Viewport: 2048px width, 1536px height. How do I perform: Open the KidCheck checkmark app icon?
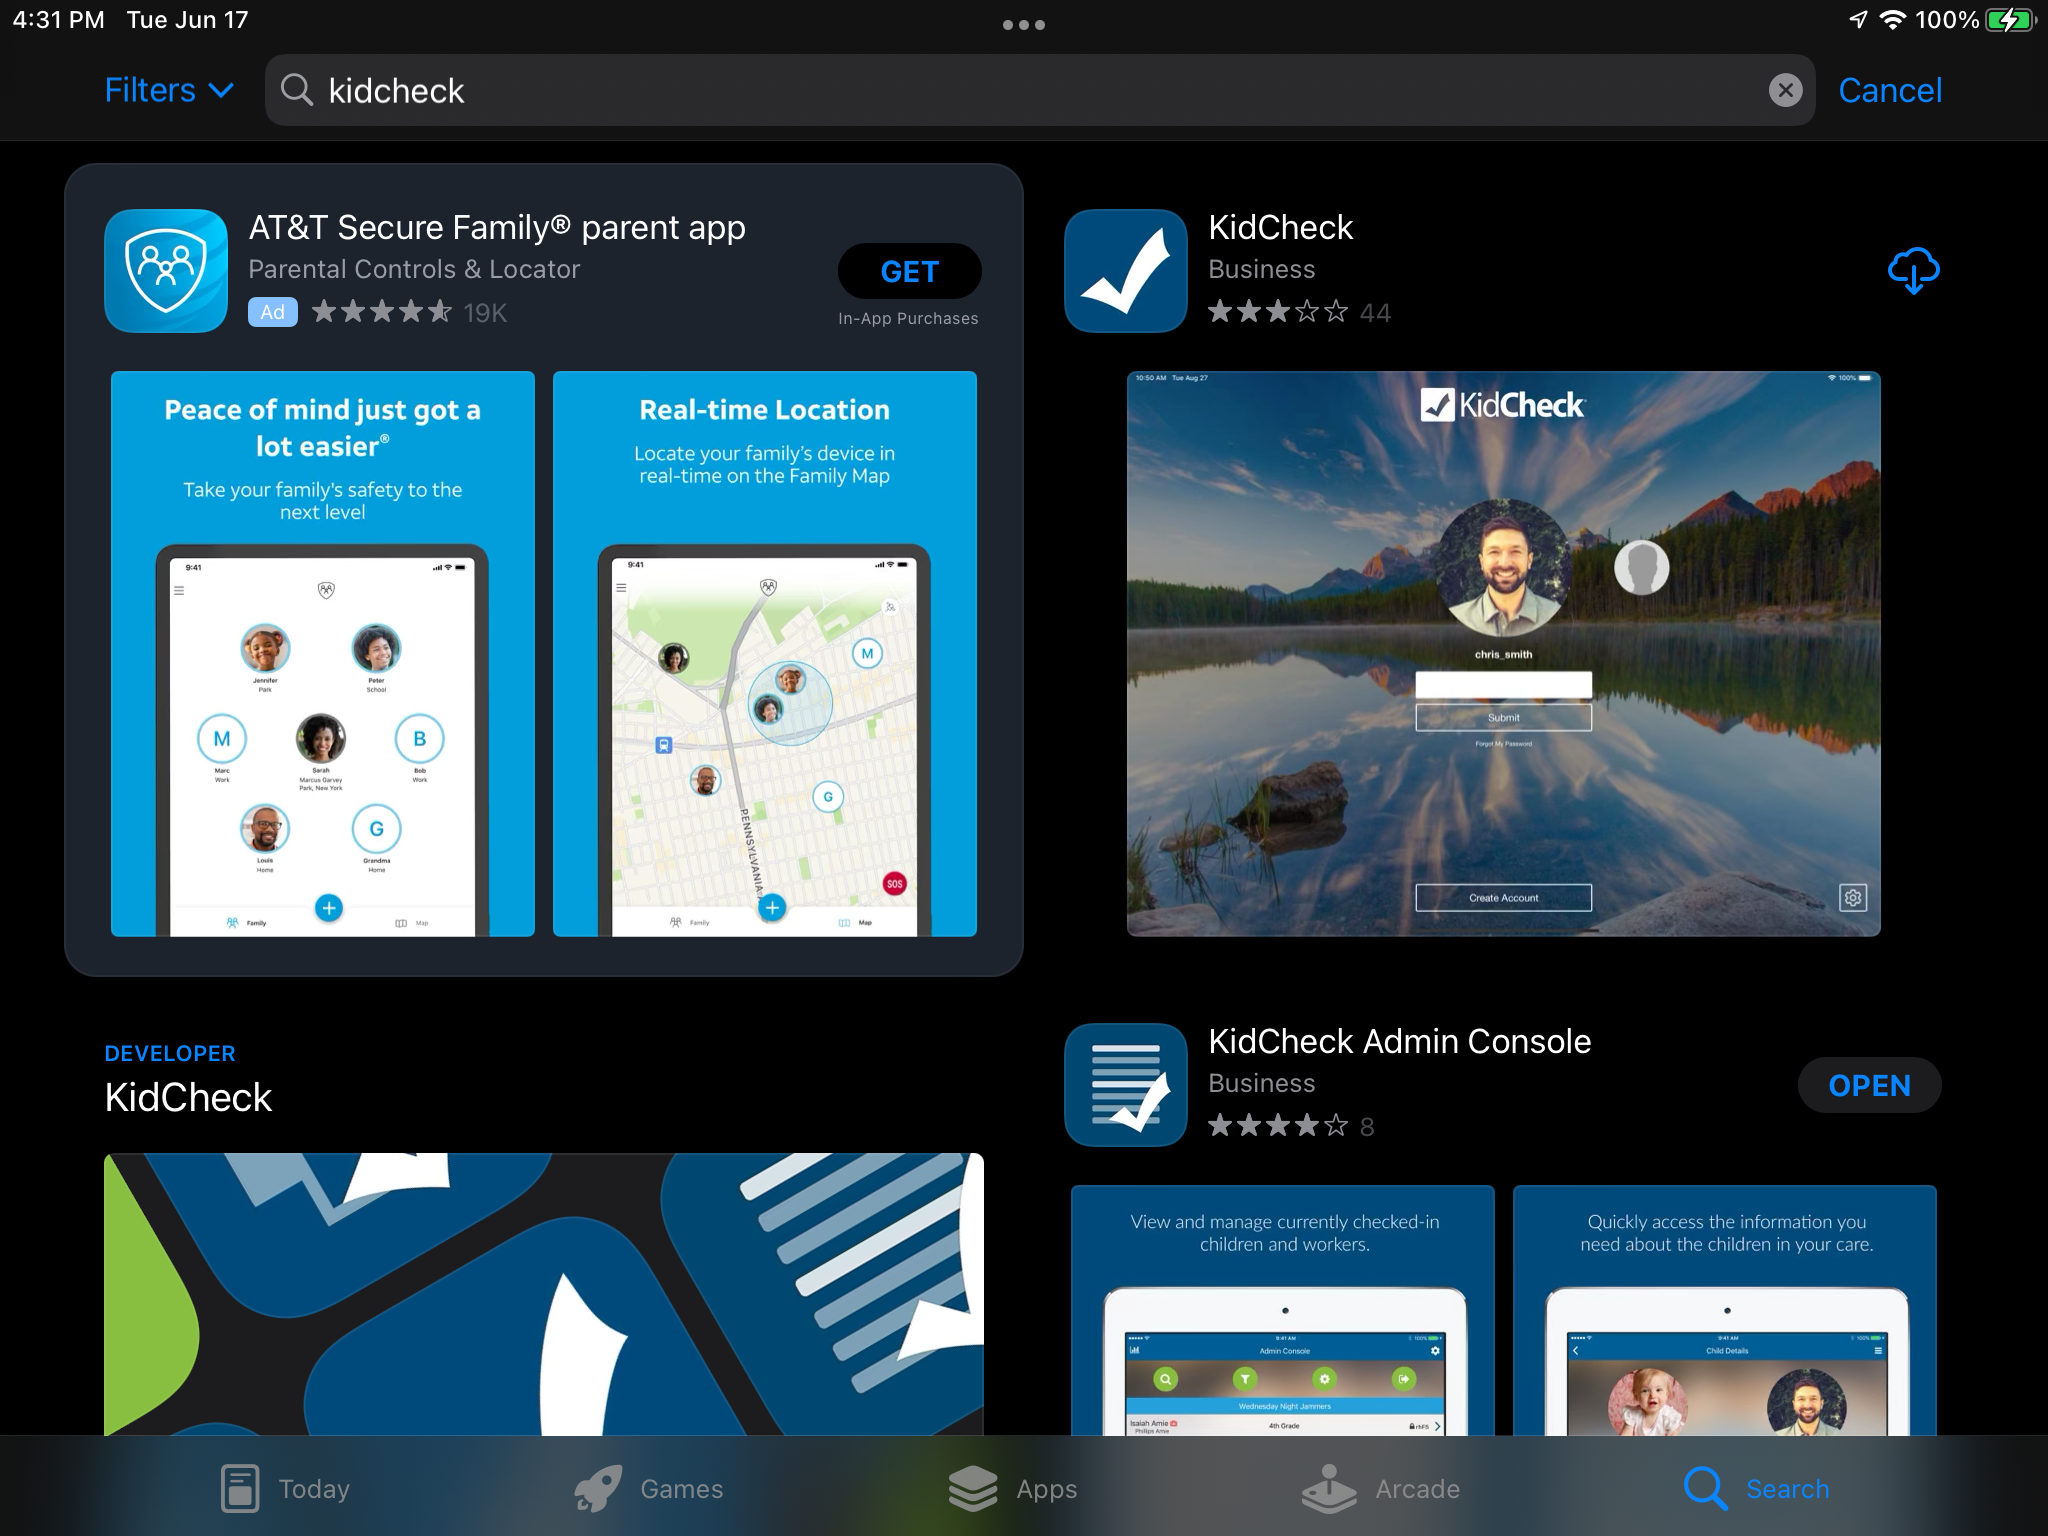(x=1126, y=270)
